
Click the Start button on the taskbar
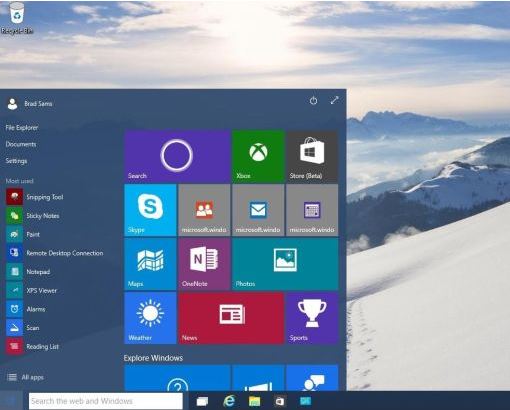coord(12,401)
